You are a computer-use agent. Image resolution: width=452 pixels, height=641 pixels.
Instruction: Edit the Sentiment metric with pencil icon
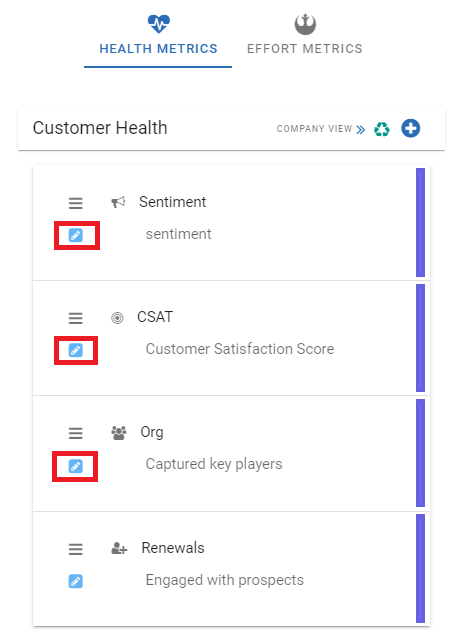click(76, 235)
